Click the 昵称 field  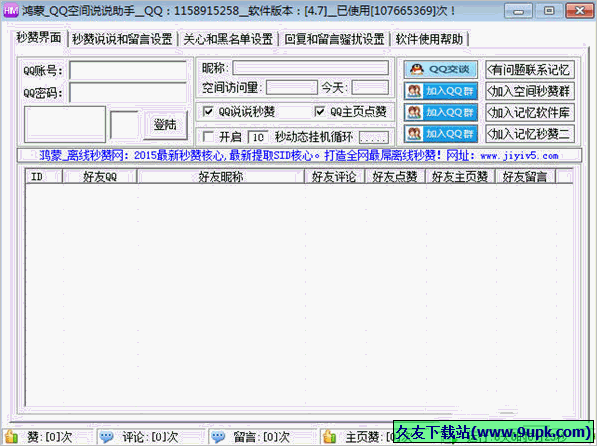pos(311,68)
